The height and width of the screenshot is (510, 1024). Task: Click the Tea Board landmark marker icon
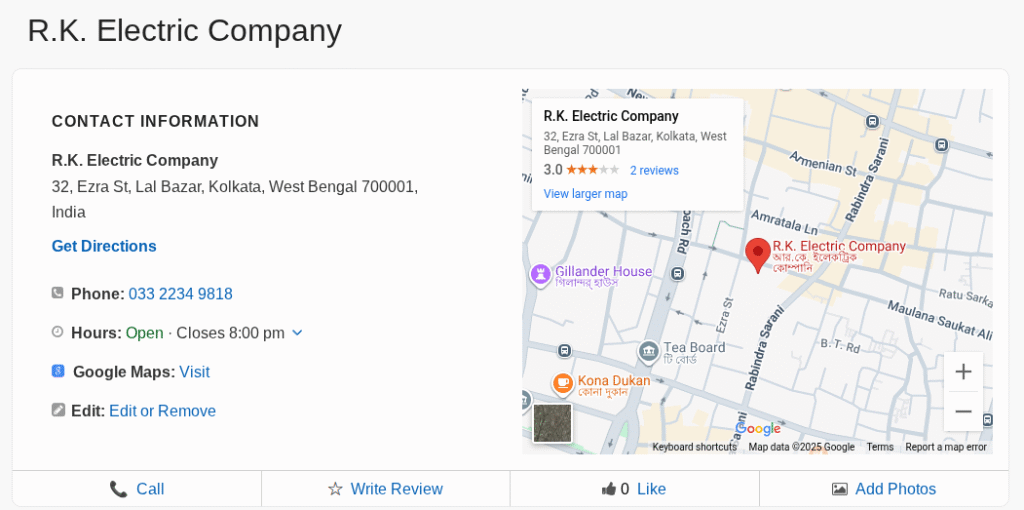tap(648, 351)
